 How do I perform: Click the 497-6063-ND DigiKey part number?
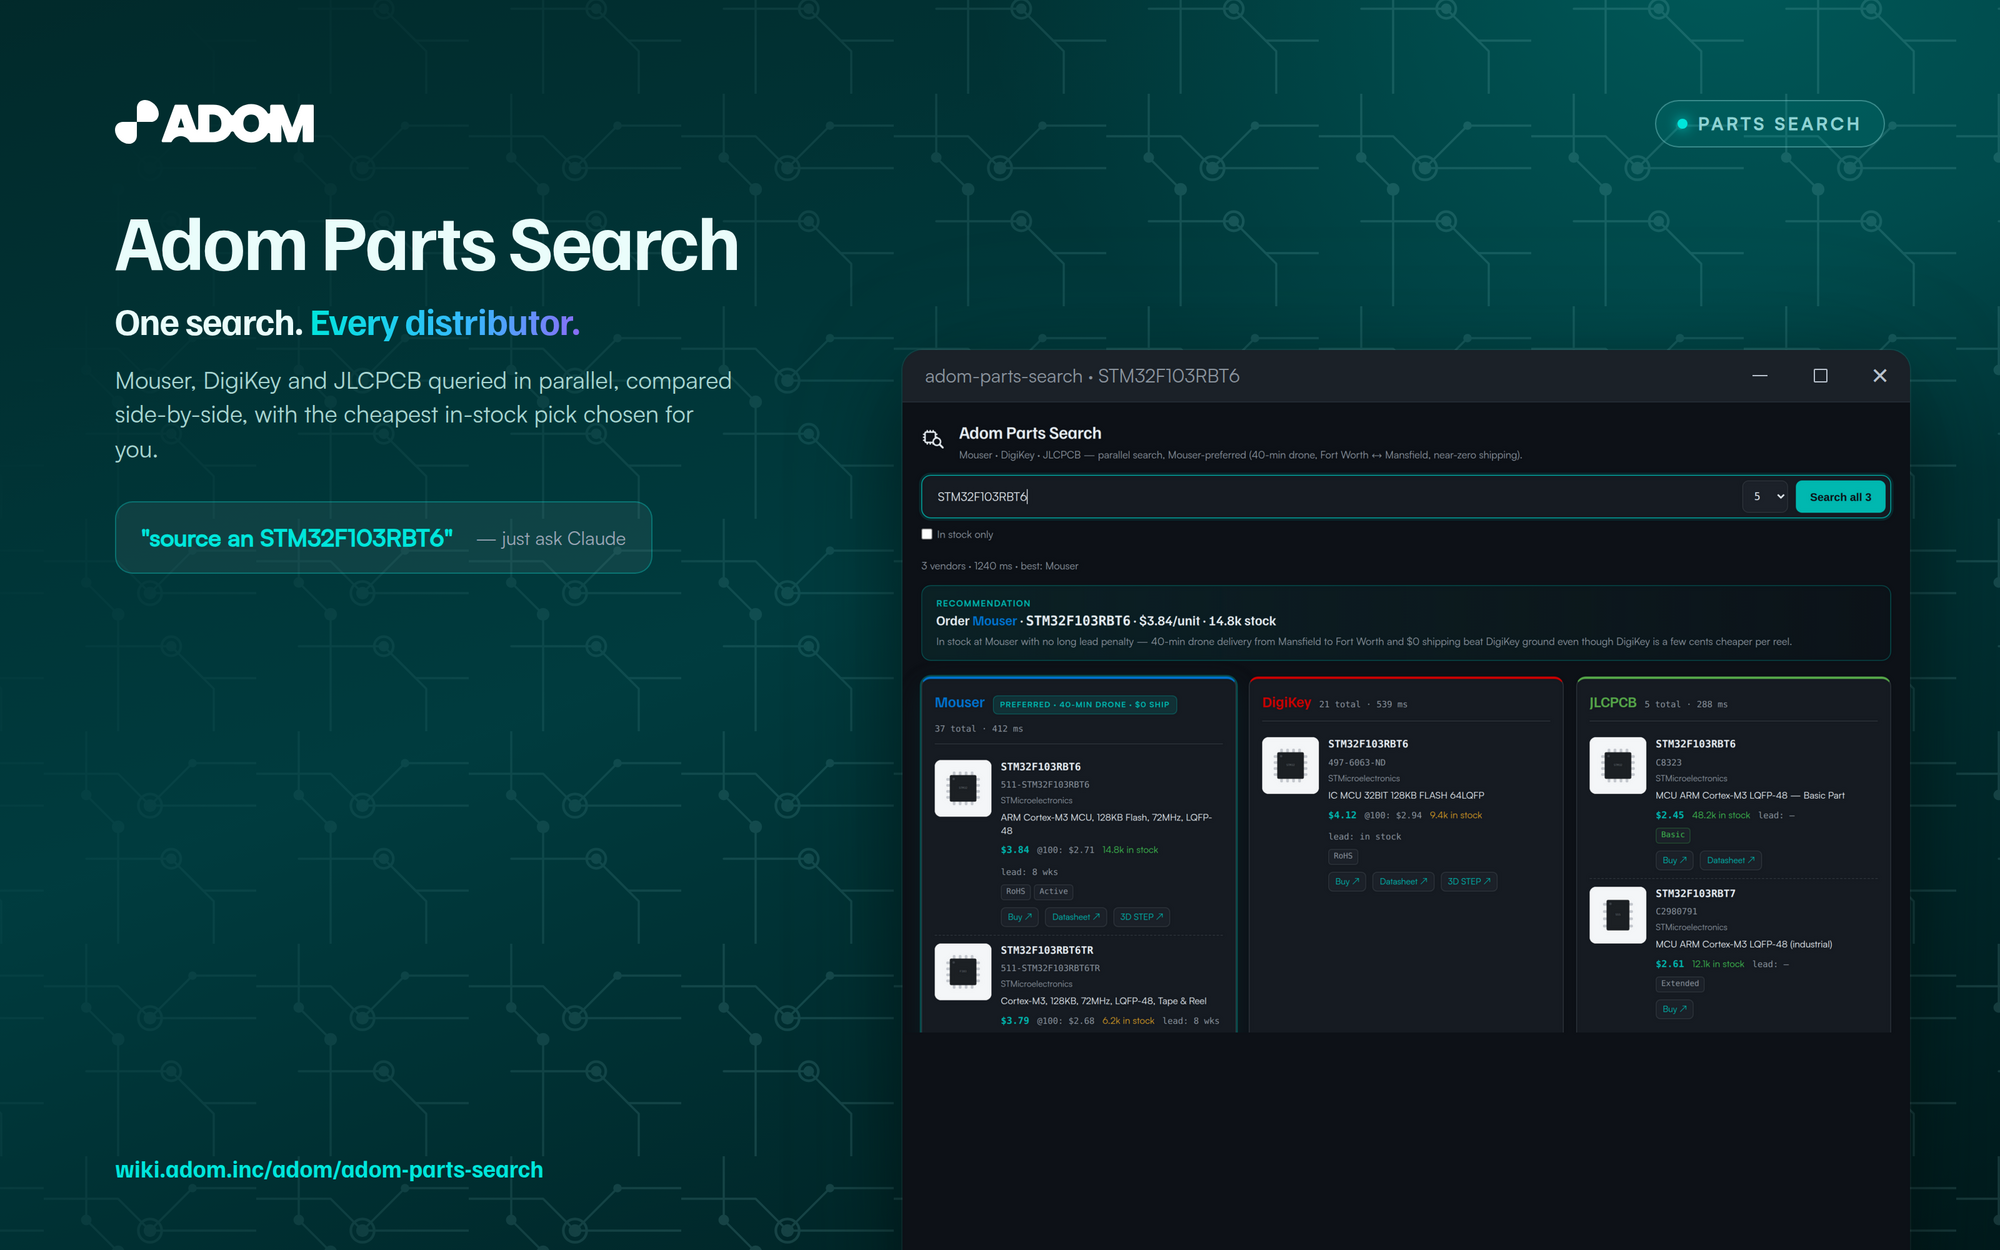click(x=1357, y=763)
